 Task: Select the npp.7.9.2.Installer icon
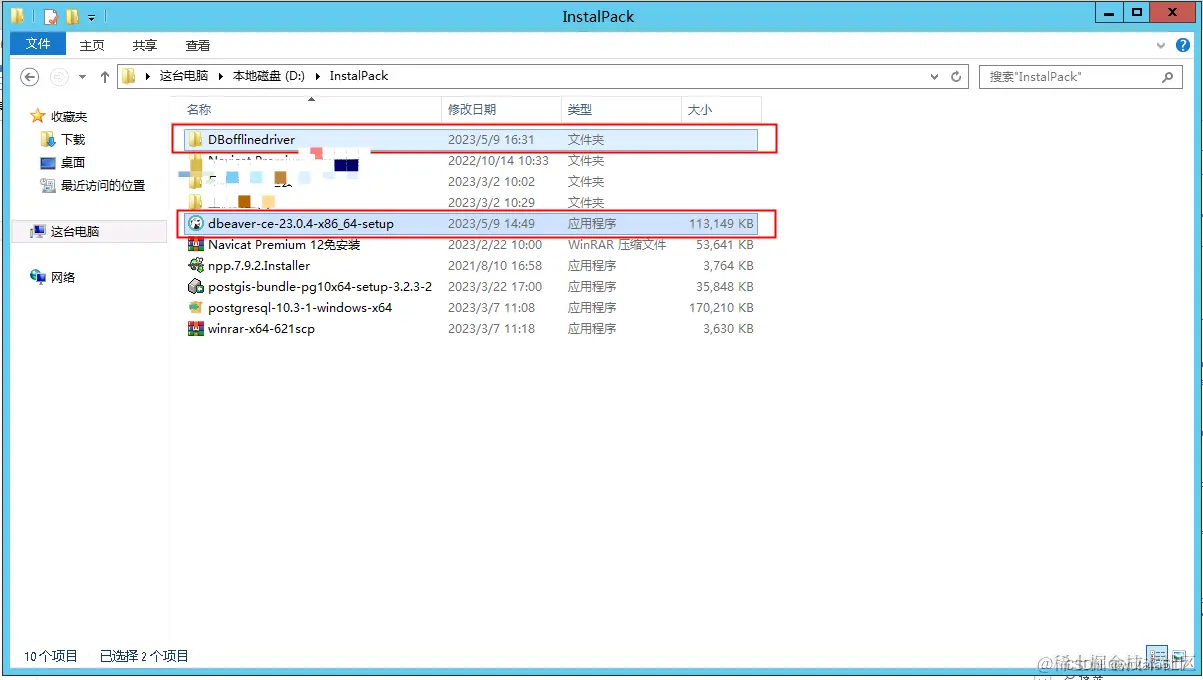click(x=196, y=266)
